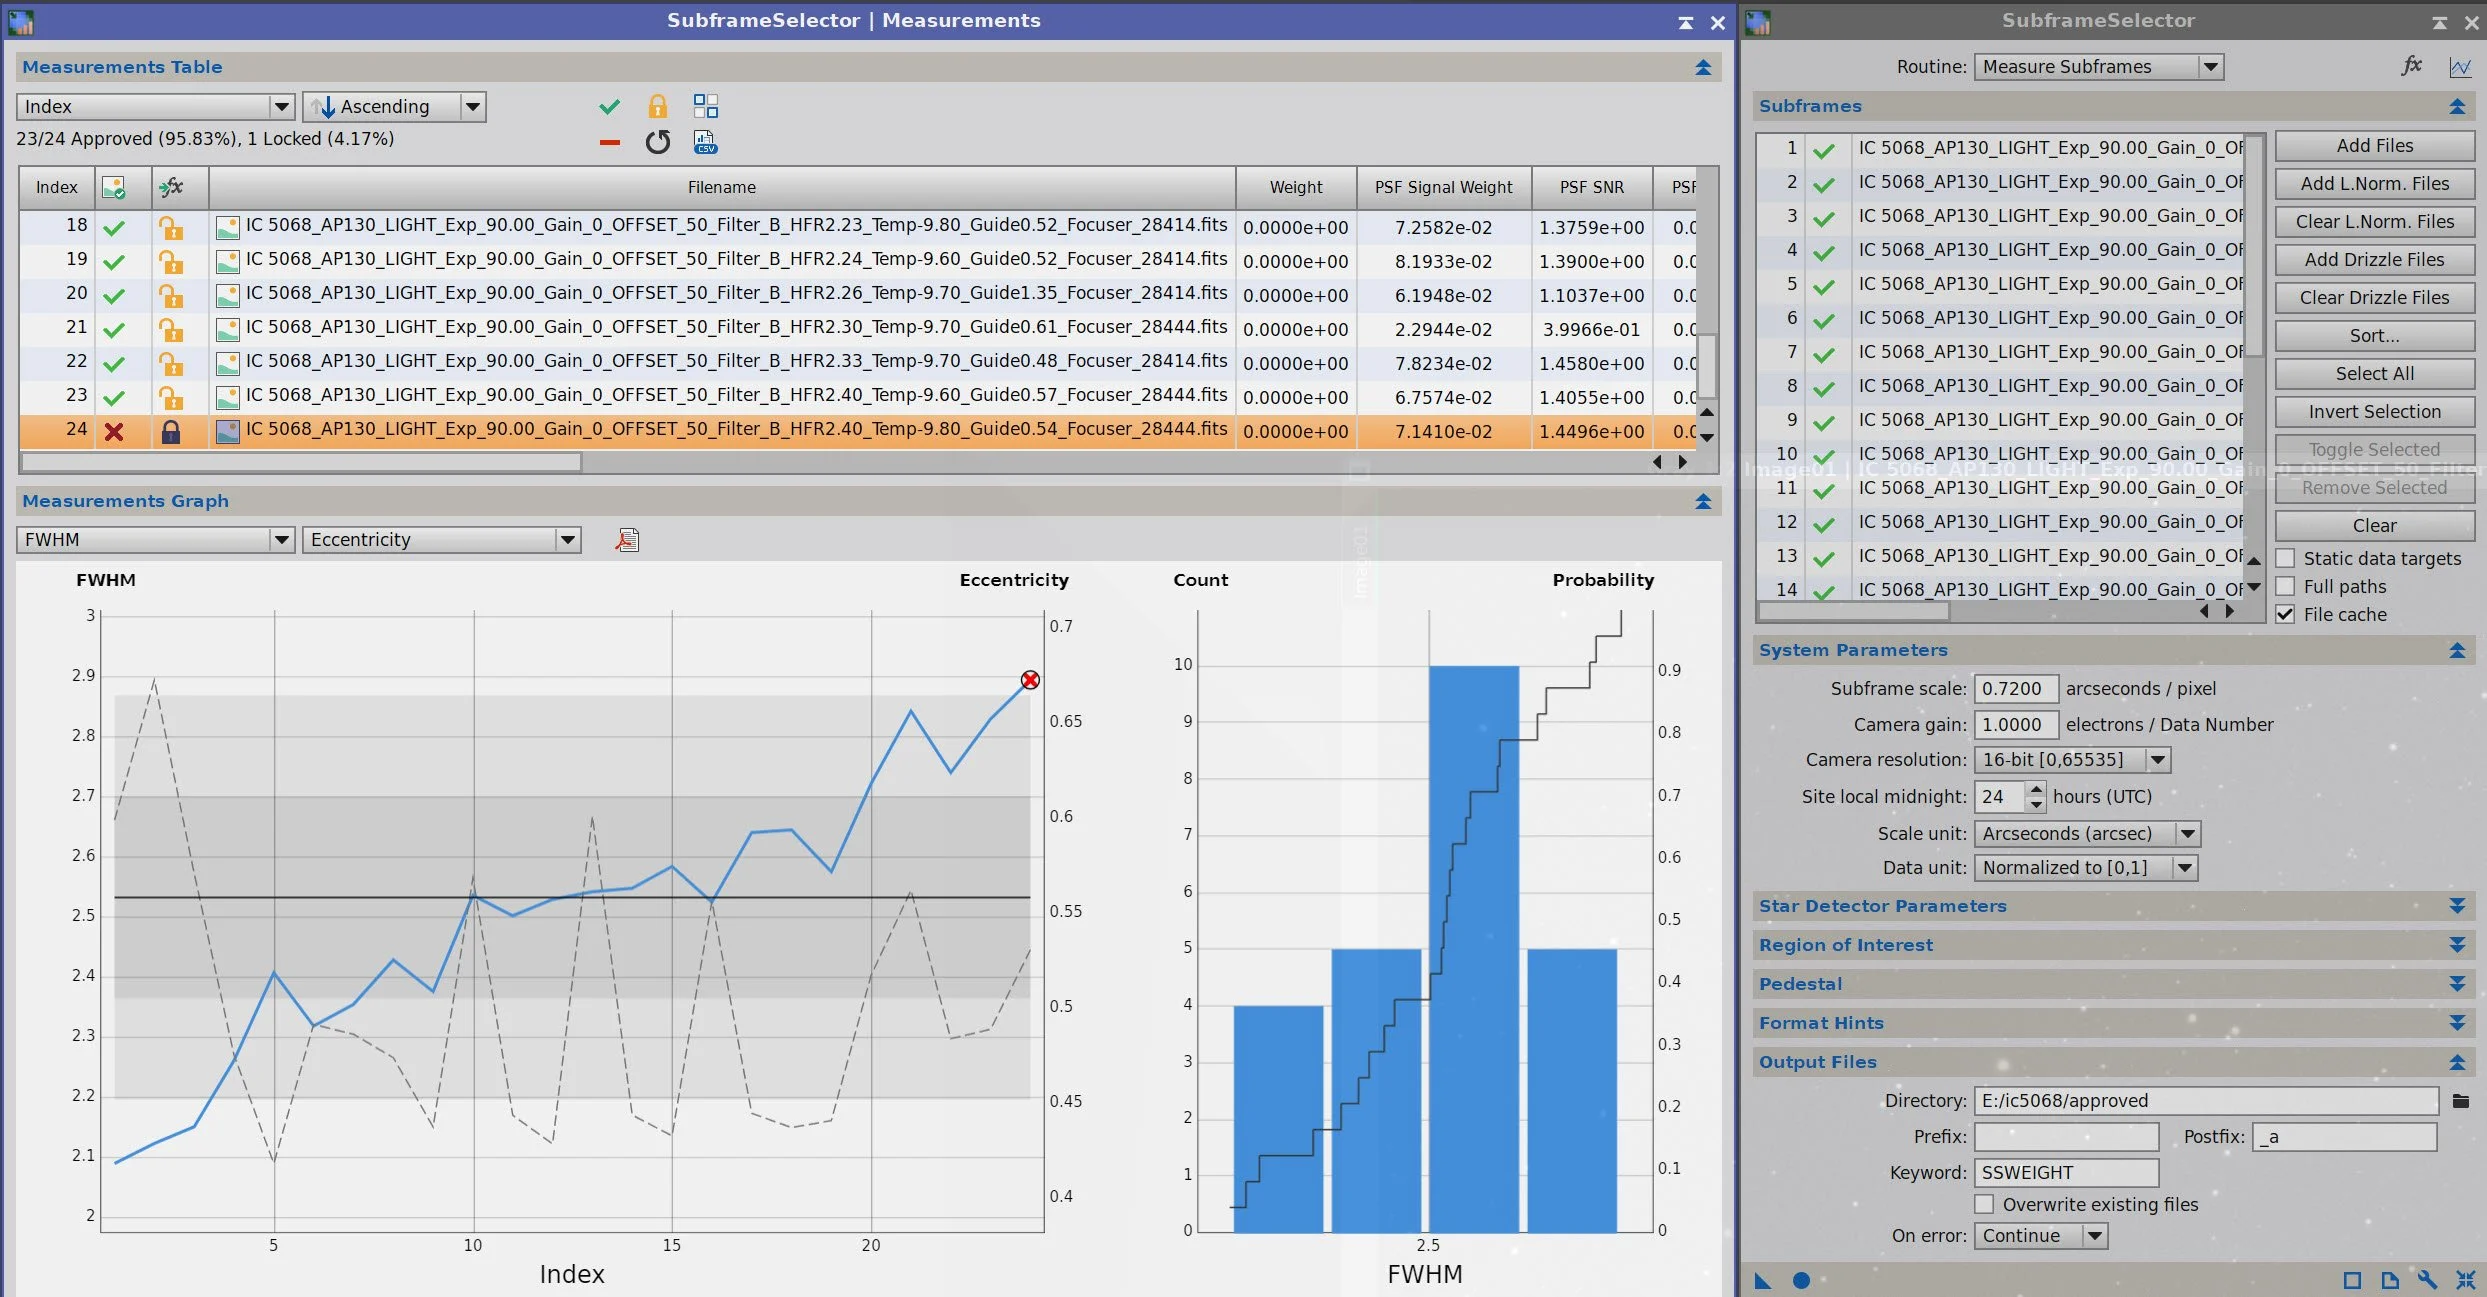The height and width of the screenshot is (1297, 2487).
Task: Sort table by PSF SNR column header
Action: [1591, 187]
